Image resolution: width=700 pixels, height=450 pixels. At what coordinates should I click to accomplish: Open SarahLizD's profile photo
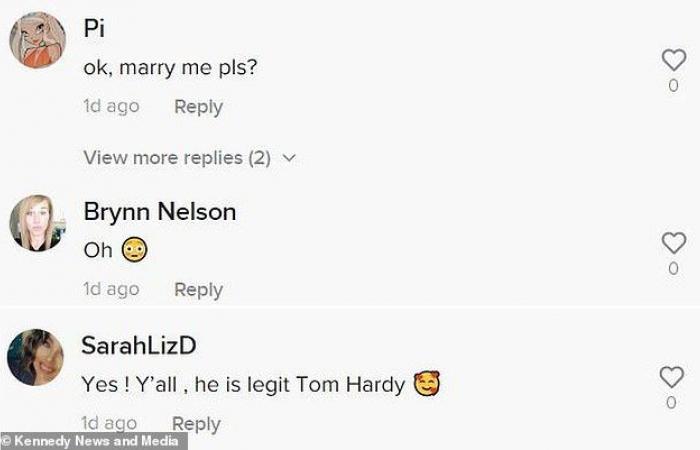click(35, 357)
